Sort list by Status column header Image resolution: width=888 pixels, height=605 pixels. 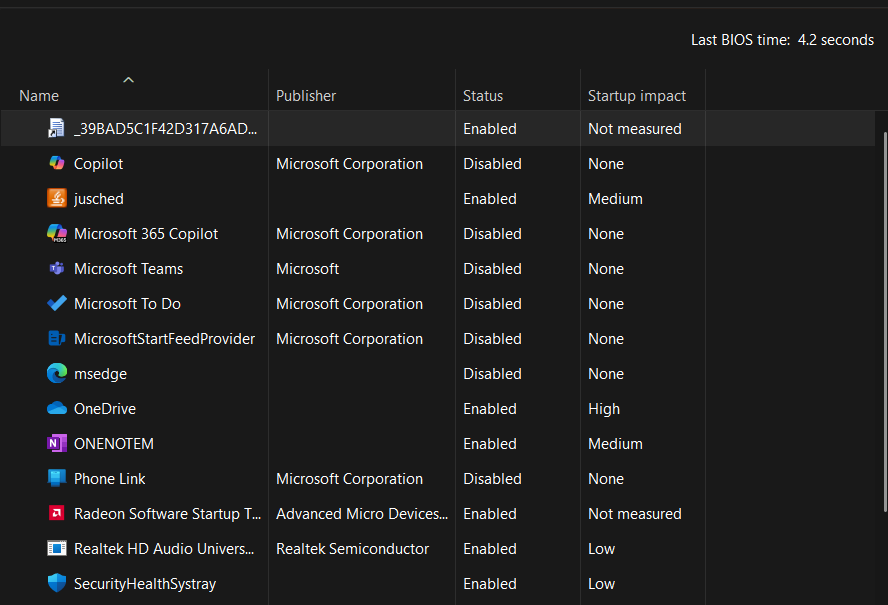coord(483,96)
